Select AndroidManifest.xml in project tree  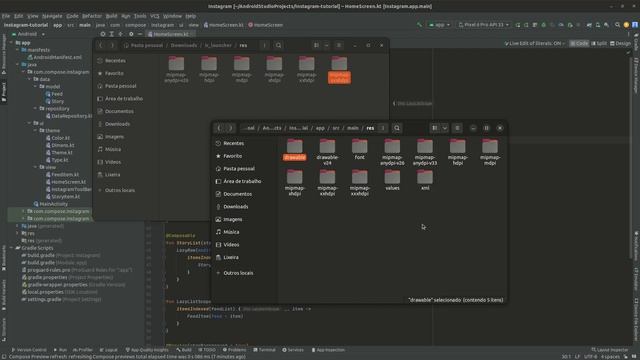pos(54,57)
